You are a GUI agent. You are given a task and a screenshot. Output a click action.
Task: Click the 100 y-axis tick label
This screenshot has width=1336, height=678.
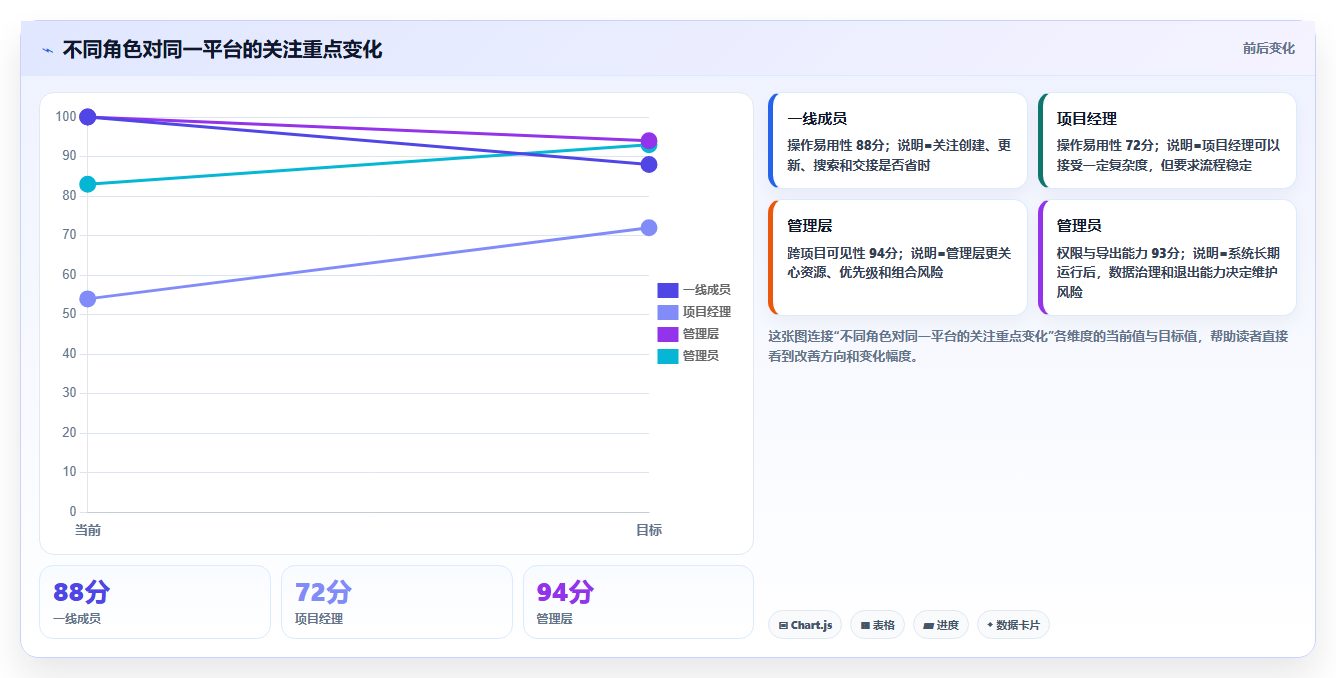pos(66,116)
